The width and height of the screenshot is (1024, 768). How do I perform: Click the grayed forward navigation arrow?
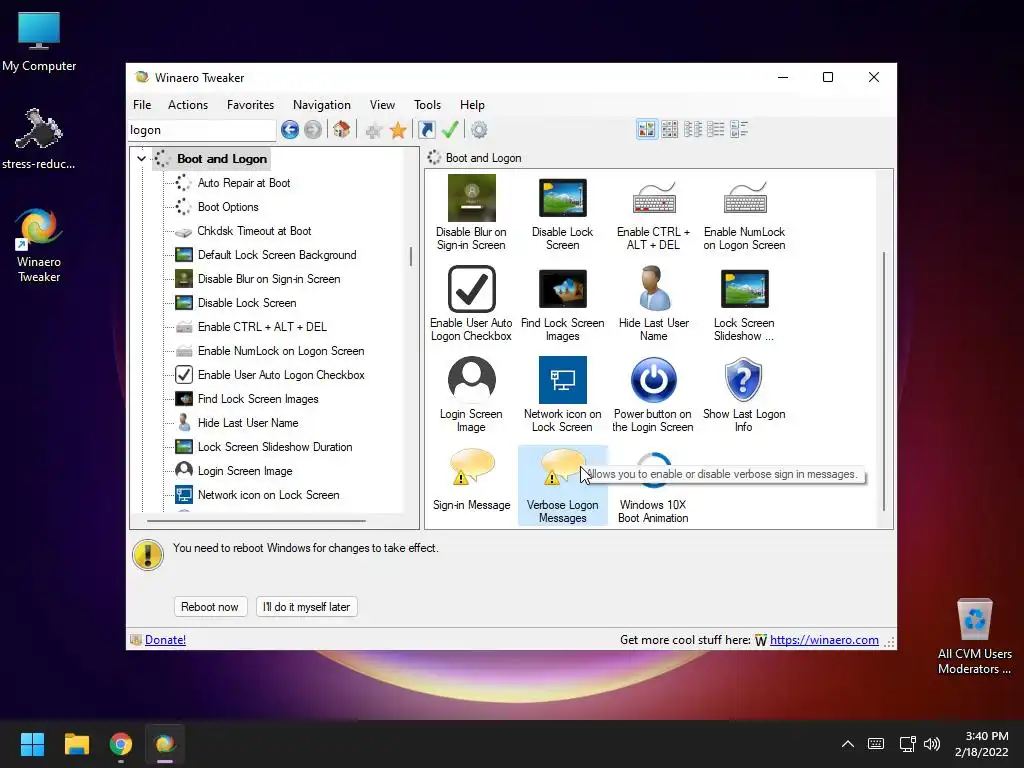pos(313,130)
